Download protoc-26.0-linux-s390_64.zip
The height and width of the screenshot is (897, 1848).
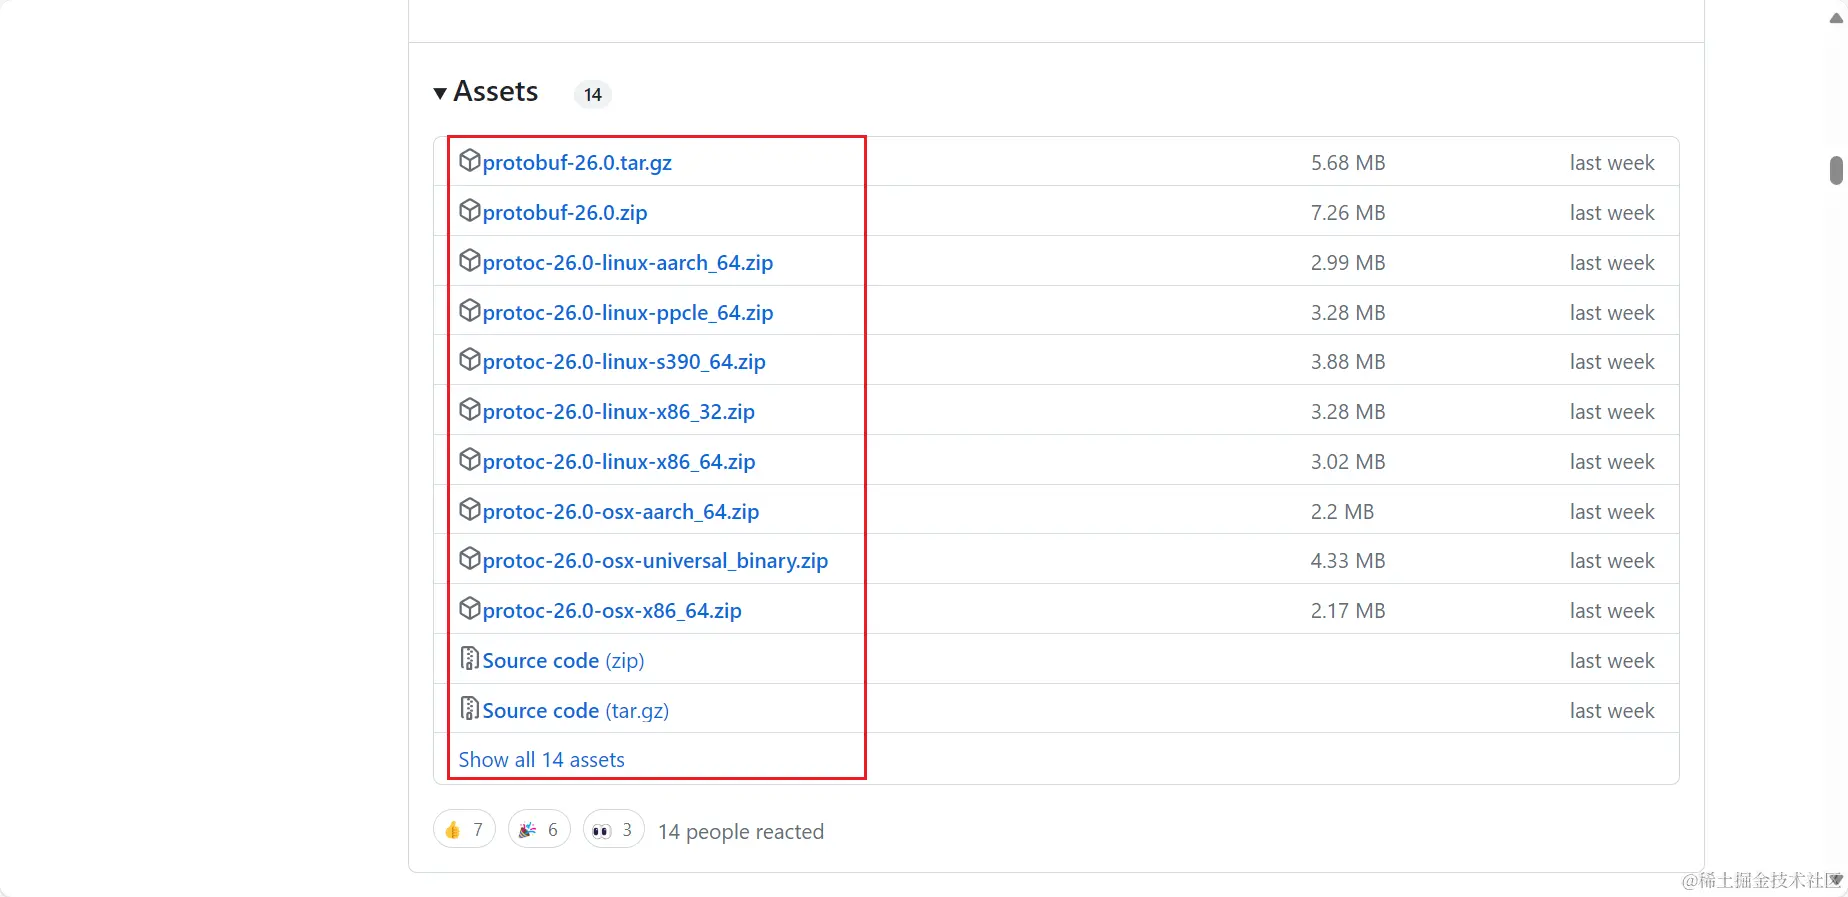click(x=624, y=362)
